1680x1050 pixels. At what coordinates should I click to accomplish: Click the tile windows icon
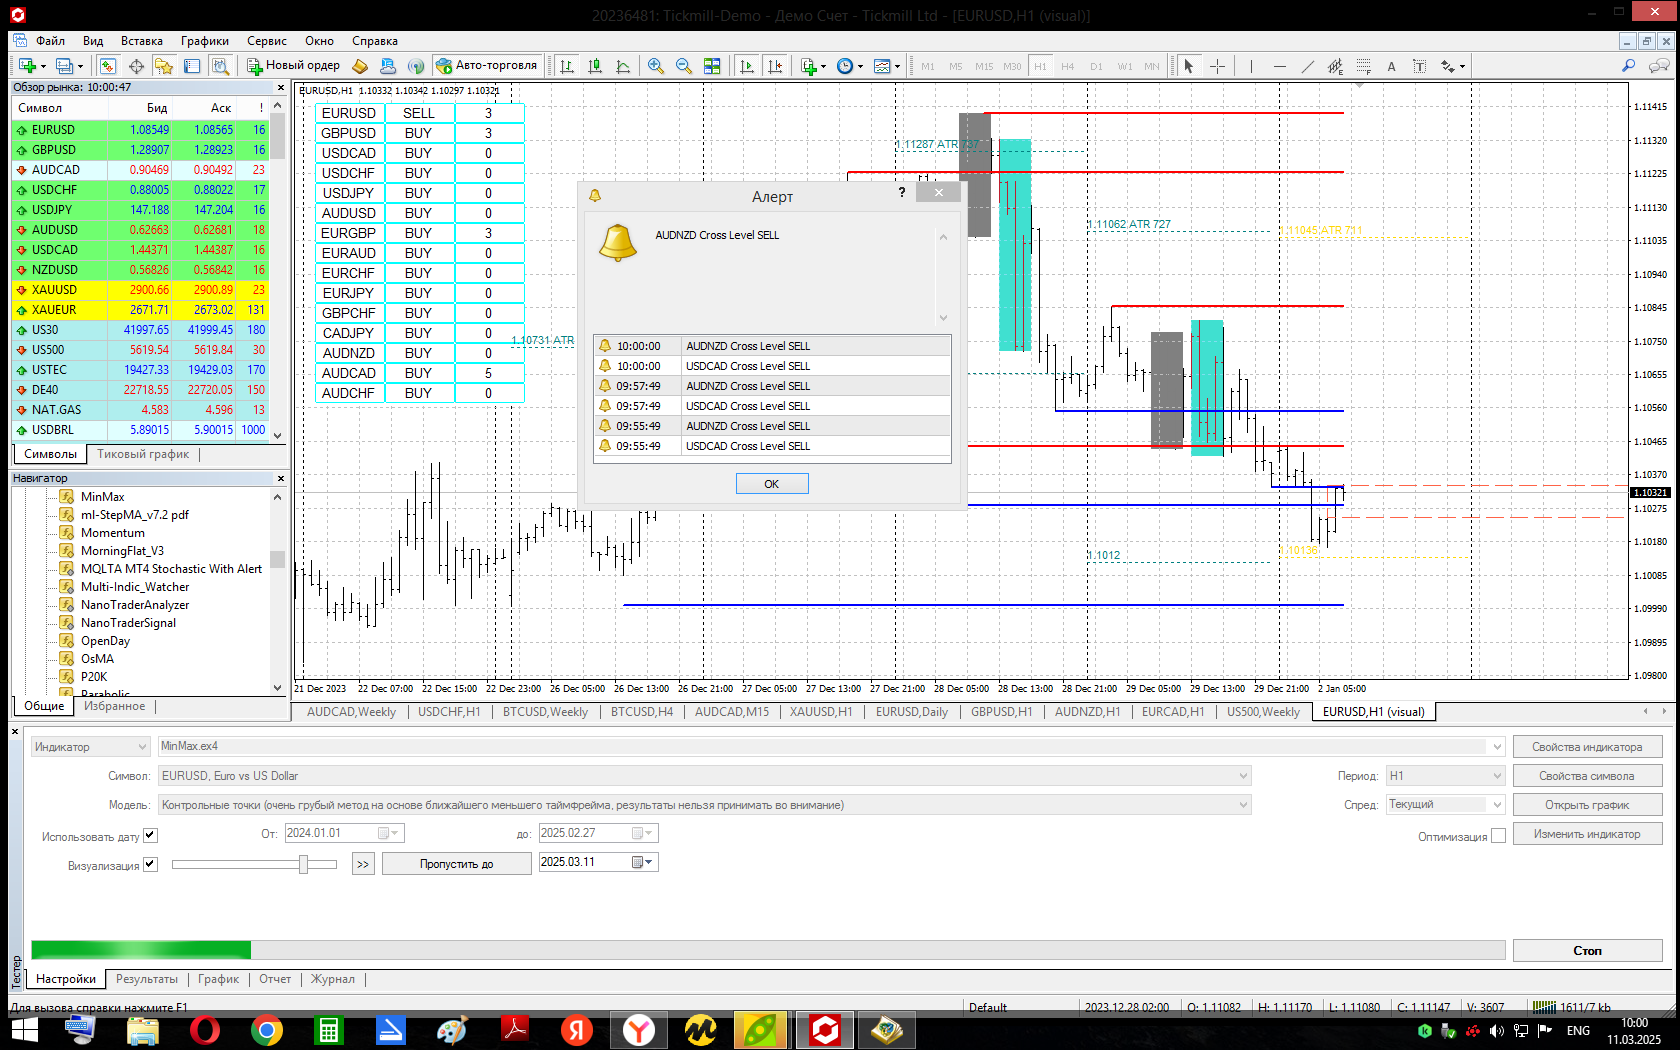tap(712, 66)
